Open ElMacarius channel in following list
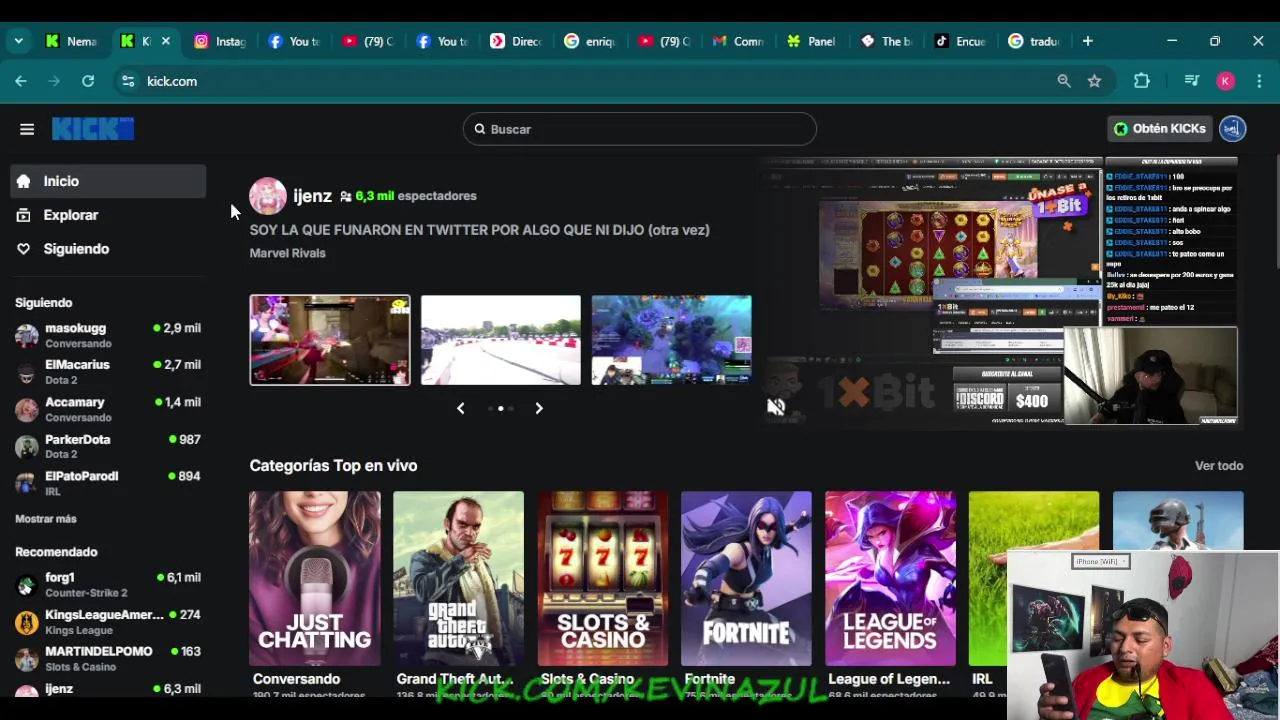Viewport: 1280px width, 720px height. pyautogui.click(x=108, y=372)
